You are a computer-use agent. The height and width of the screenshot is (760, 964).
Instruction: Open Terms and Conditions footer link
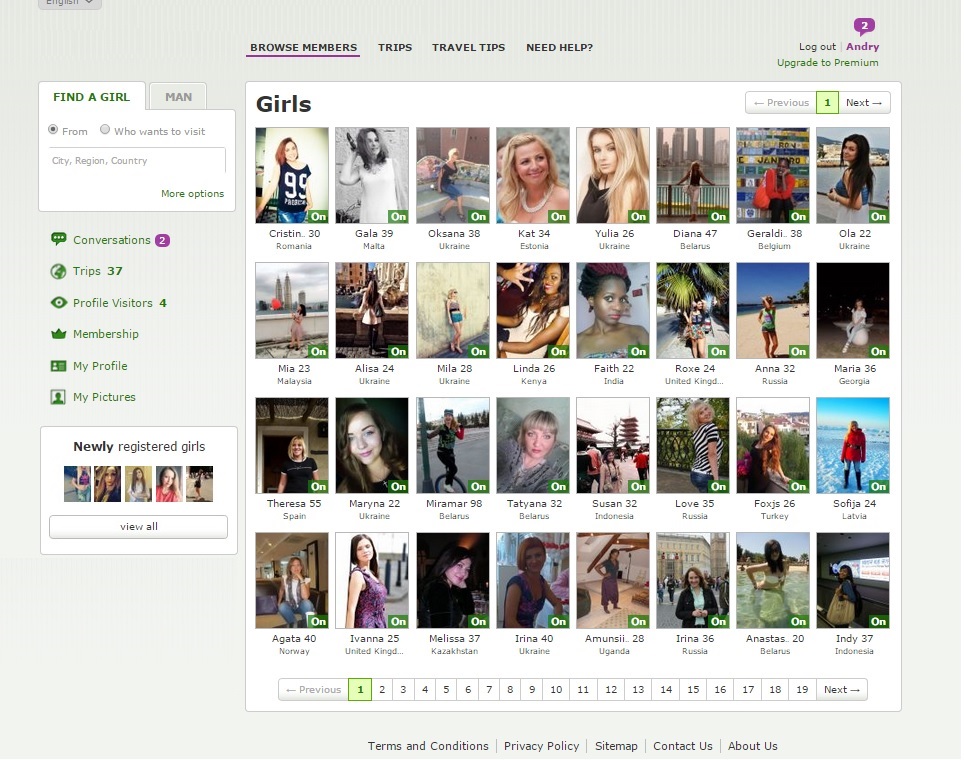[428, 746]
